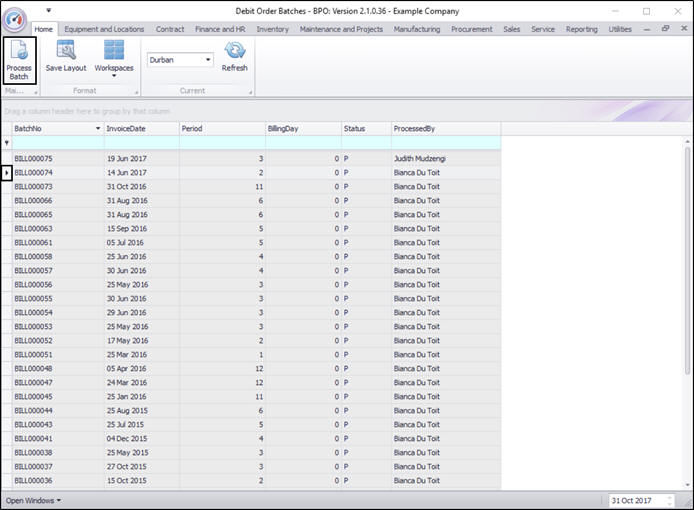Sort by the InvoiceDate column header
This screenshot has width=694, height=510.
[x=140, y=129]
